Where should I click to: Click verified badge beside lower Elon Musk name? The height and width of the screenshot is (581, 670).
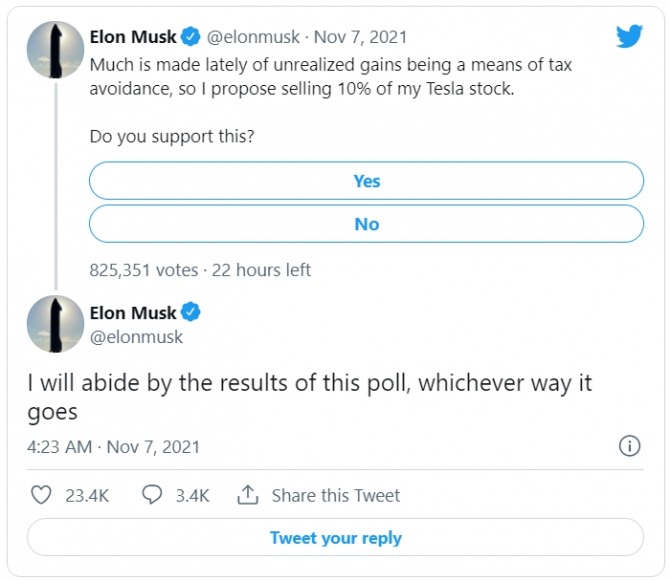pos(191,313)
